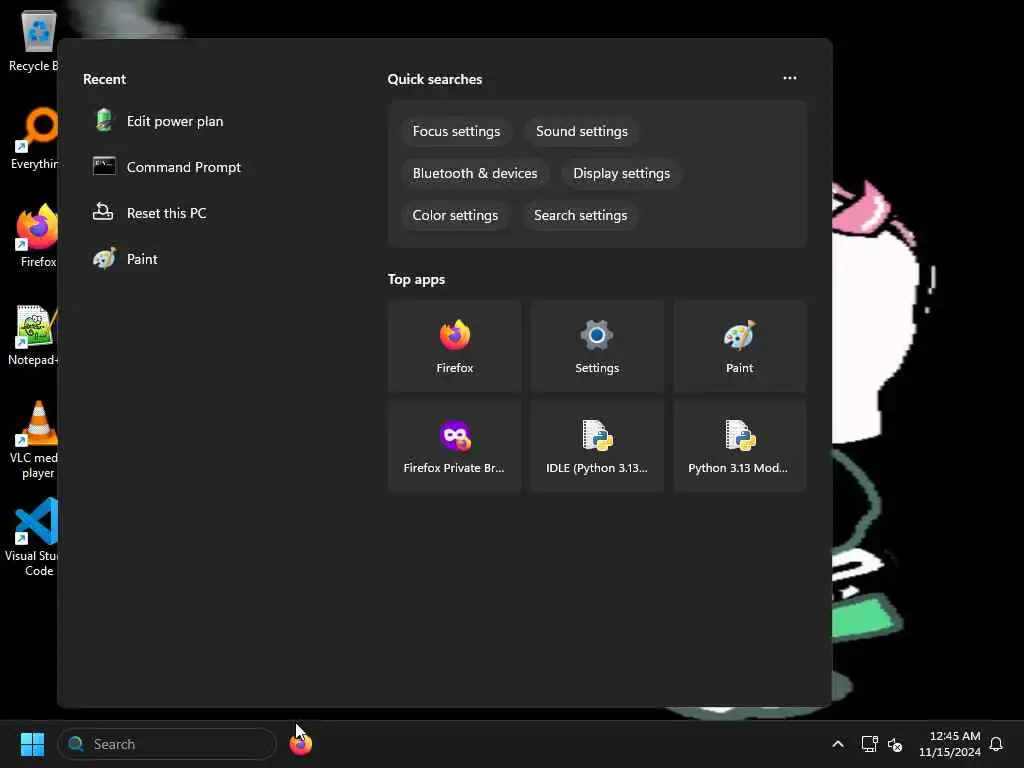Select the Everything desktop shortcut
This screenshot has height=768, width=1024.
pyautogui.click(x=35, y=138)
